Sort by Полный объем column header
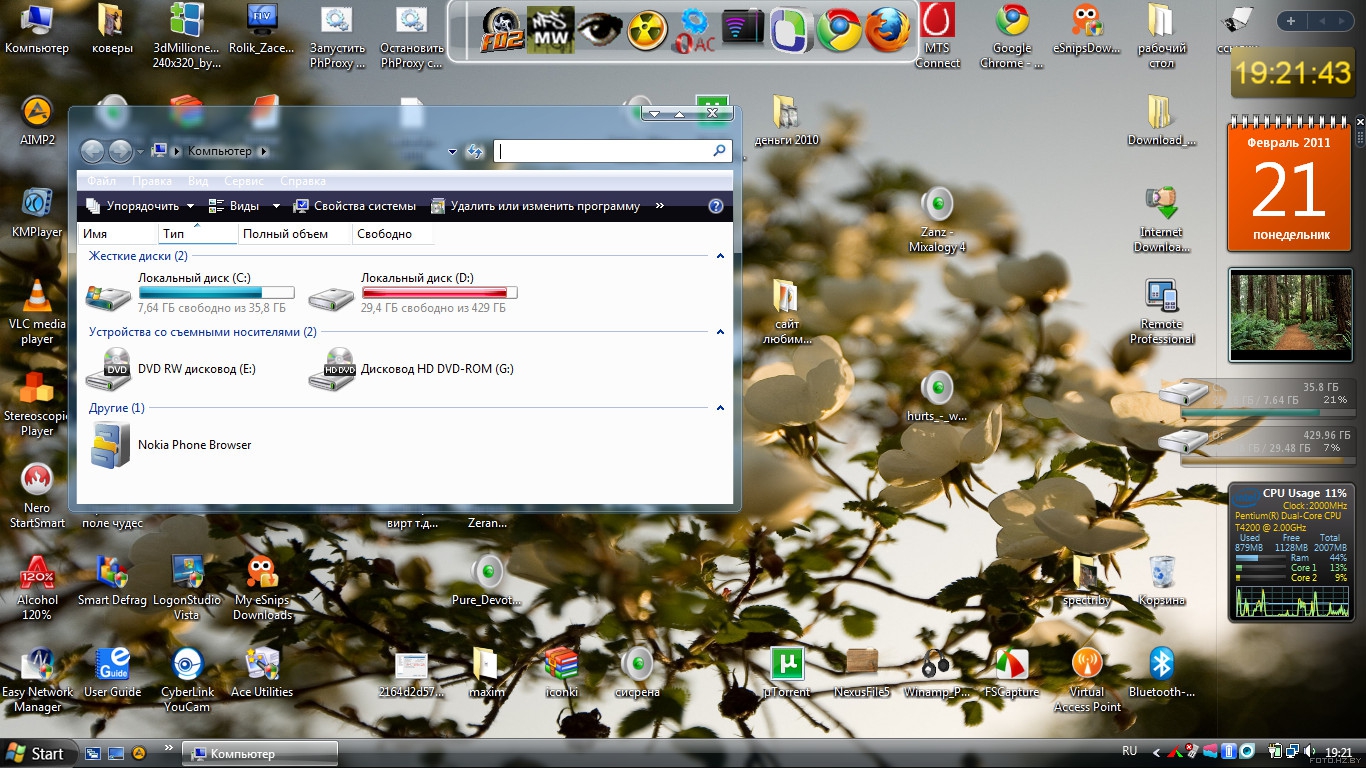This screenshot has height=768, width=1366. click(x=285, y=234)
